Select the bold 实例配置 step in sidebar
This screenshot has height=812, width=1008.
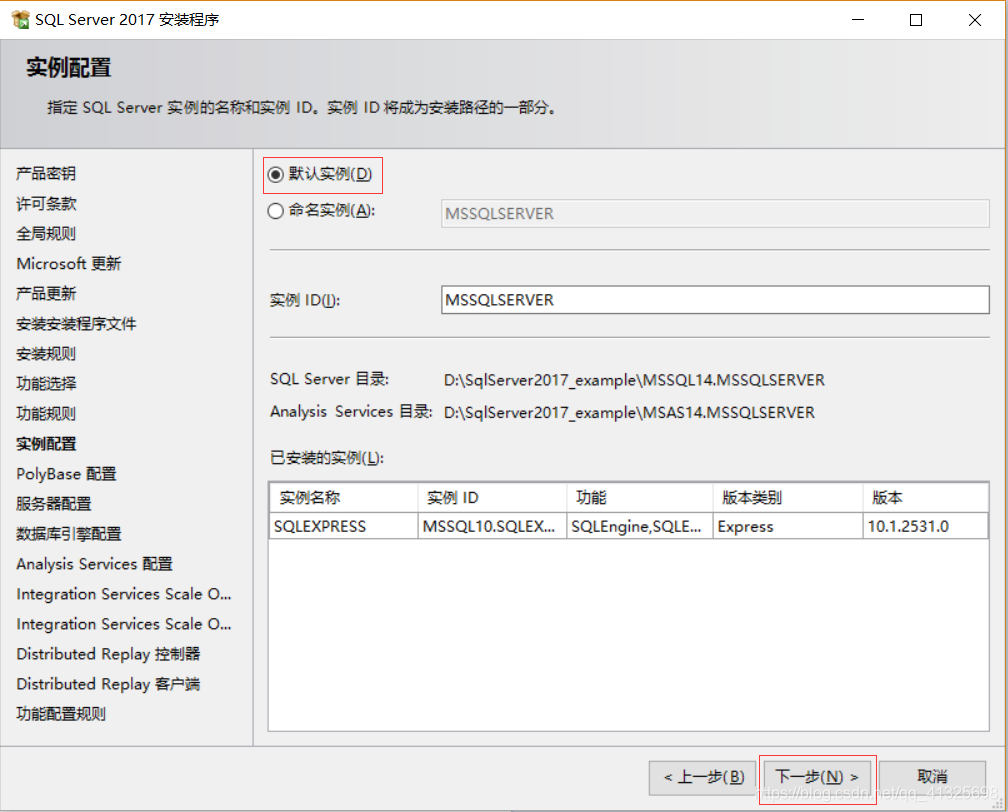click(46, 444)
